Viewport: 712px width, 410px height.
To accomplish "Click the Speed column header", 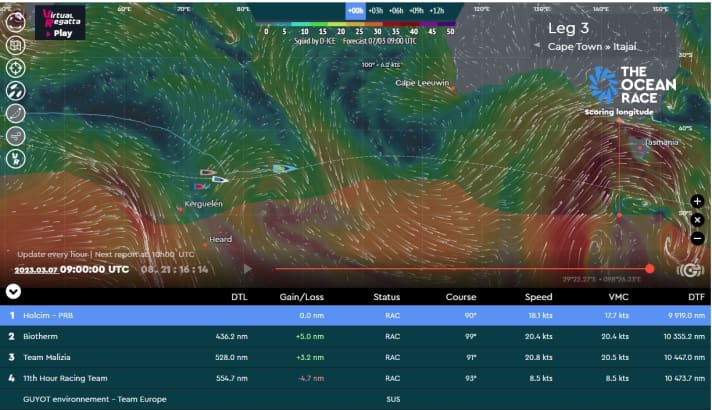I will point(539,297).
